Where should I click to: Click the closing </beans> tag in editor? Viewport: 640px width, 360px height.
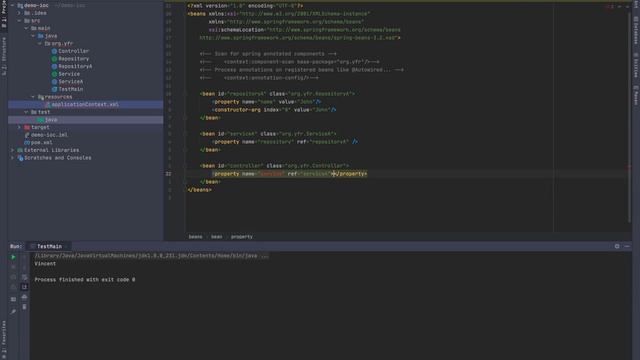[199, 190]
